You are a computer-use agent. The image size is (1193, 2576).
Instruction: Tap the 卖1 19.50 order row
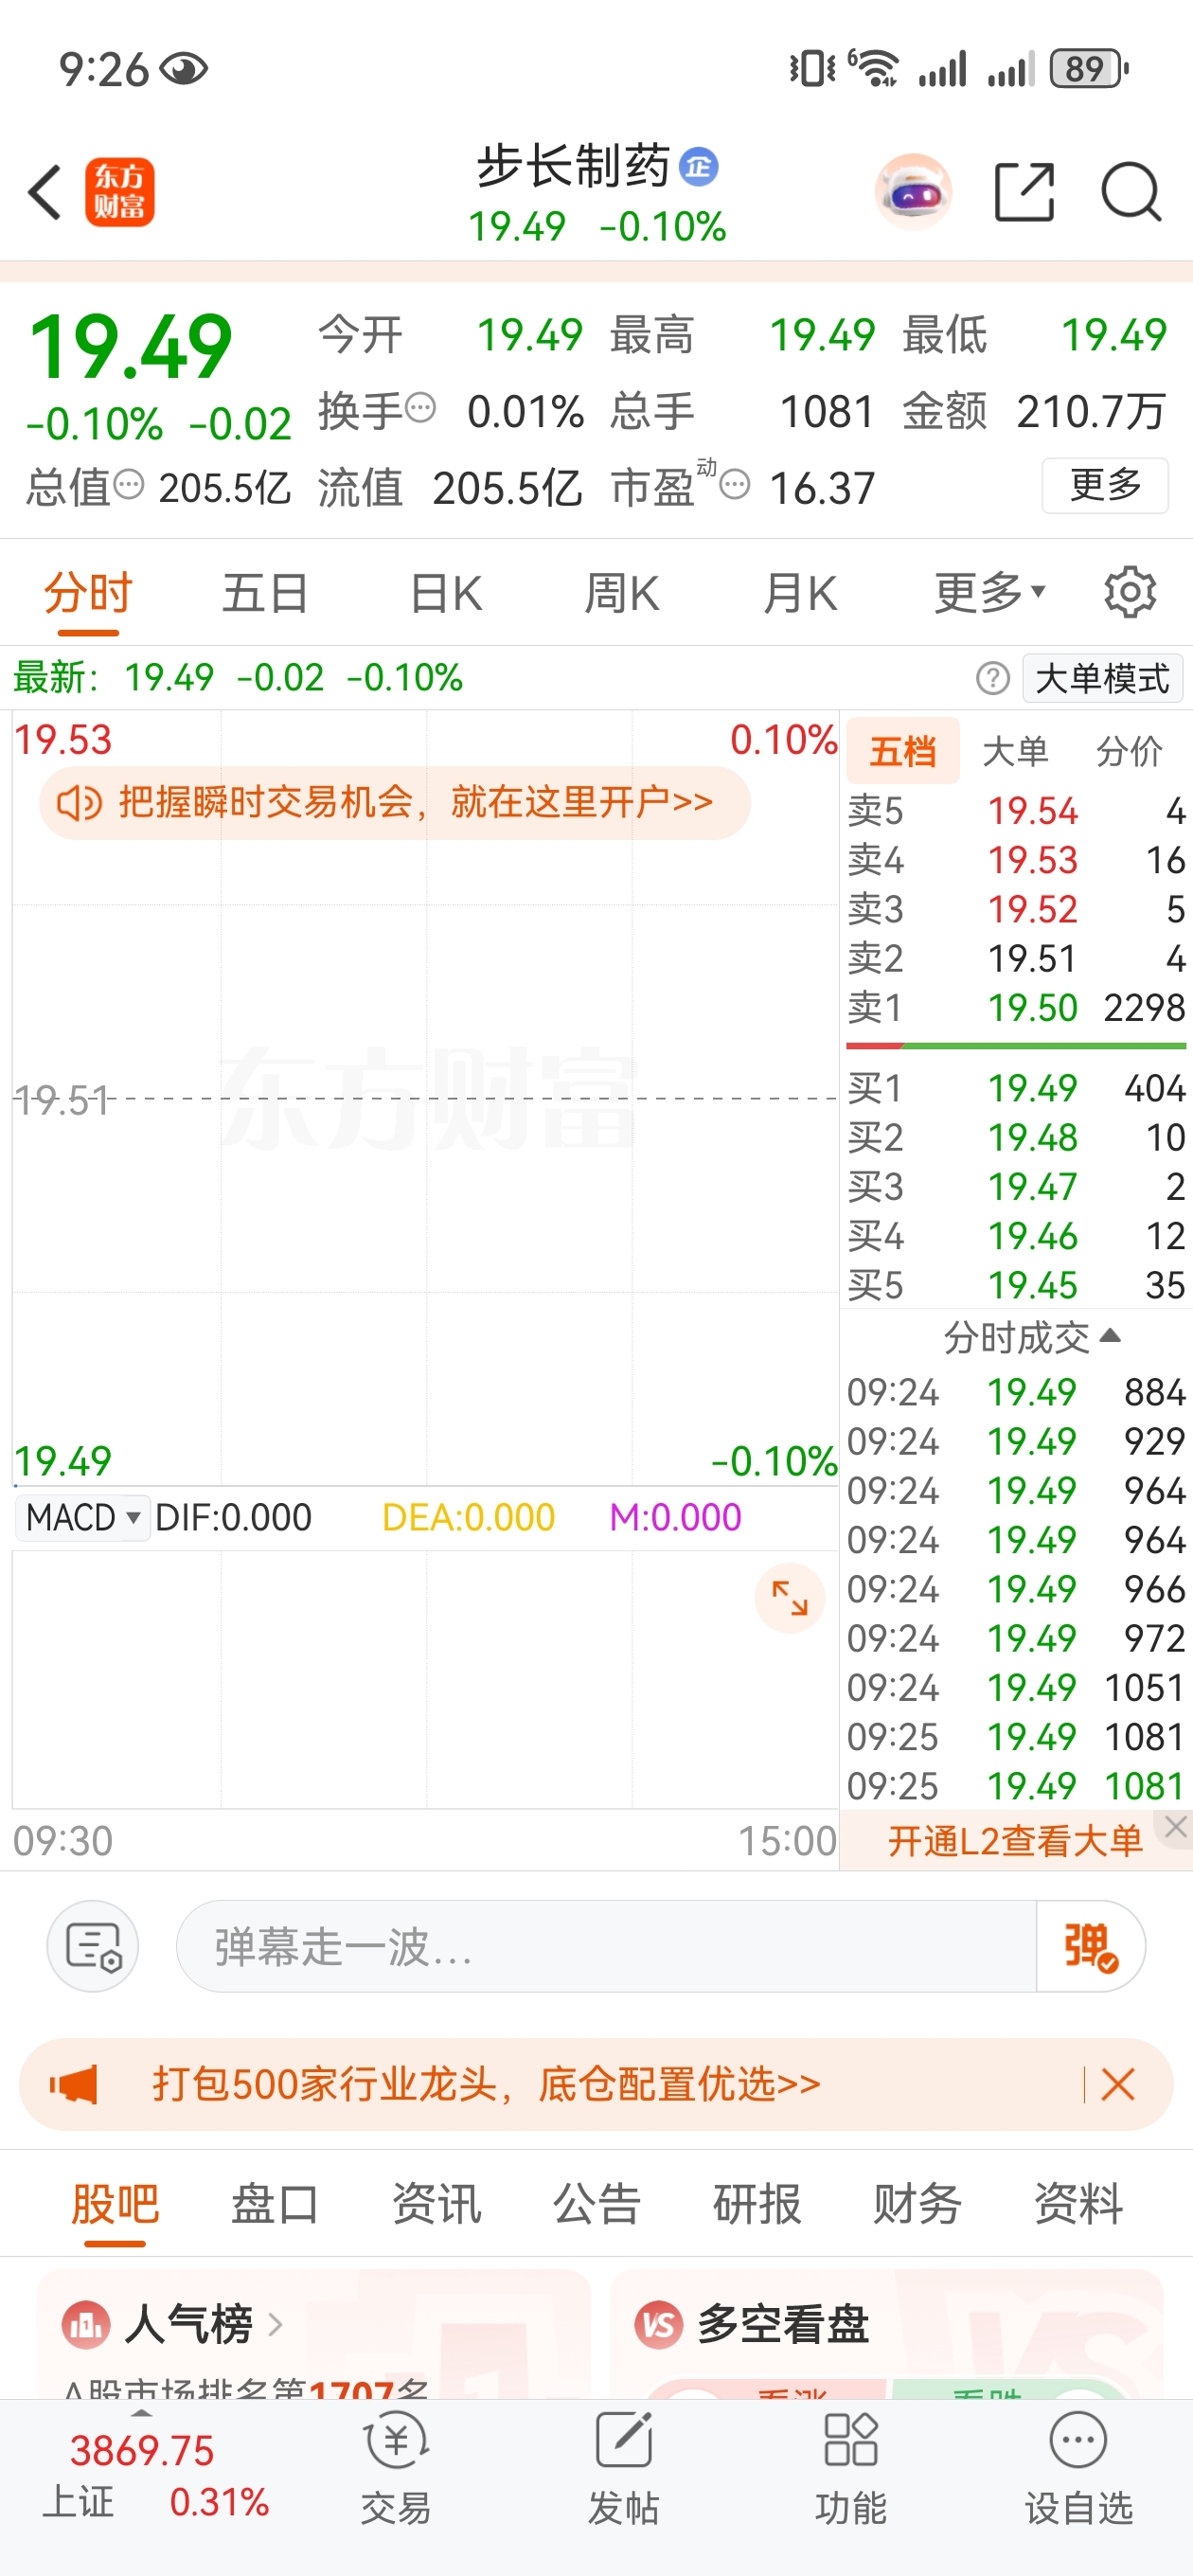[x=1016, y=1007]
